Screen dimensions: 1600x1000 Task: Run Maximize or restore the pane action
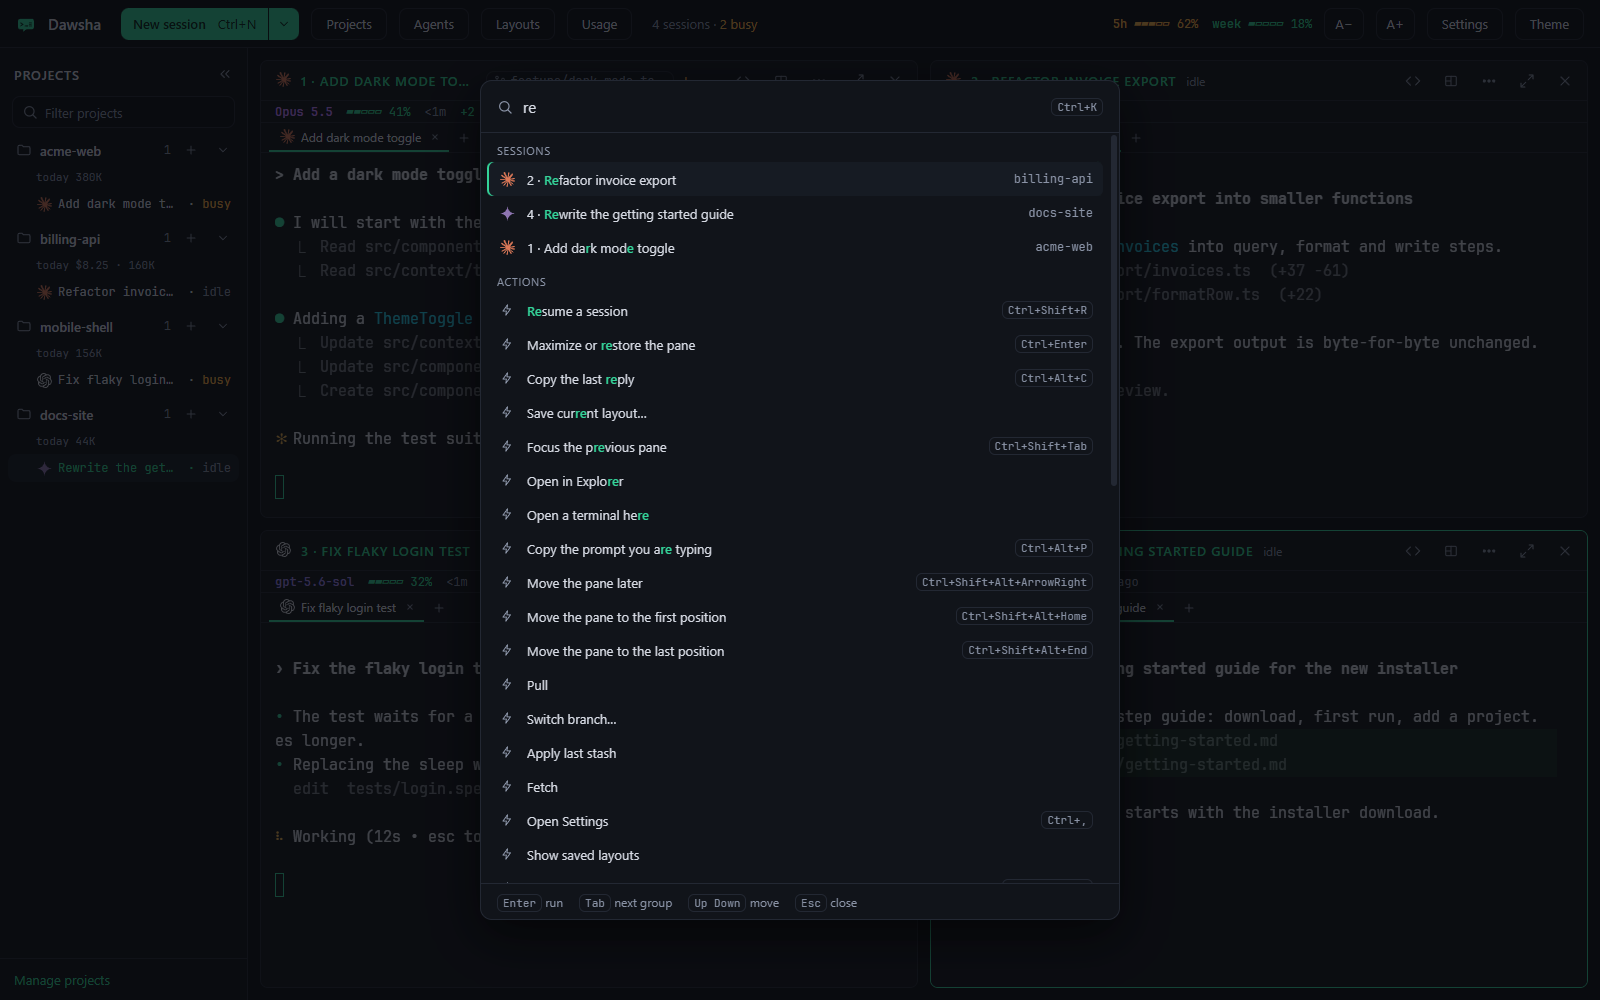(795, 345)
